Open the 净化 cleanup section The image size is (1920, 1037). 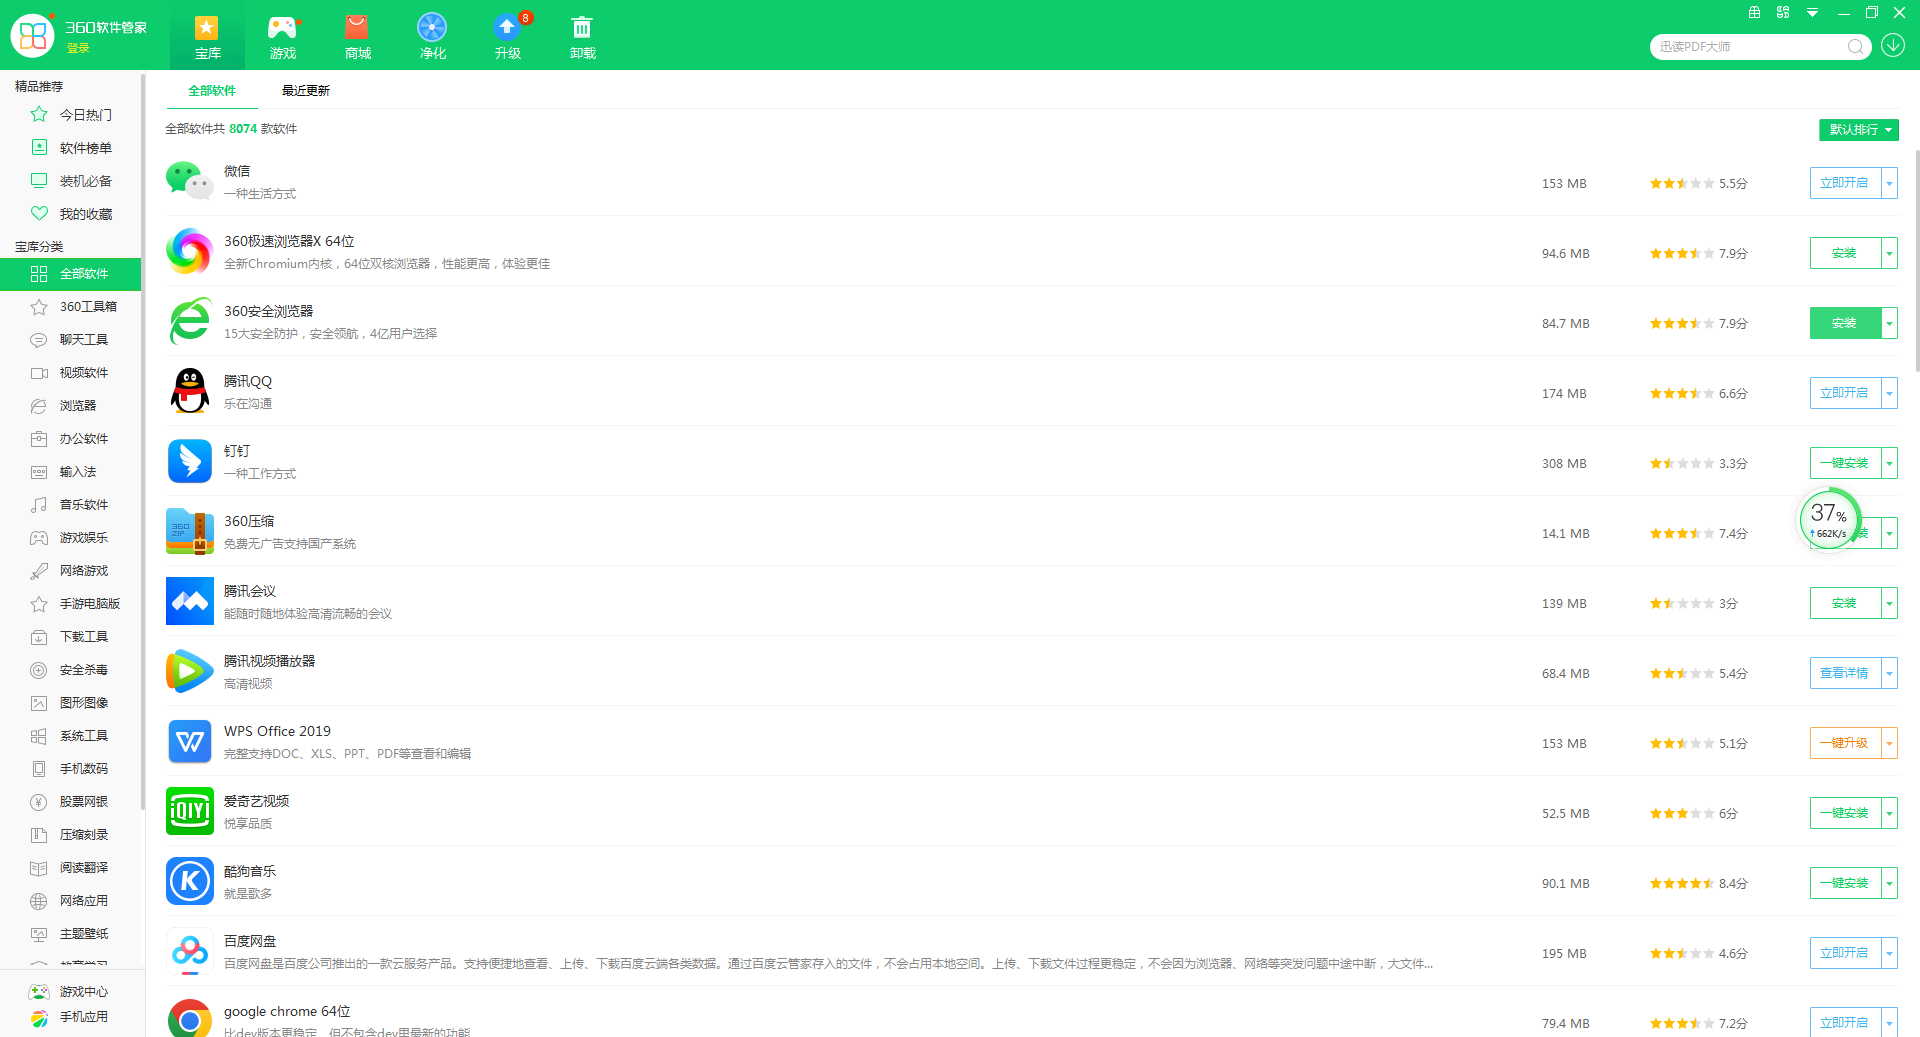(432, 36)
